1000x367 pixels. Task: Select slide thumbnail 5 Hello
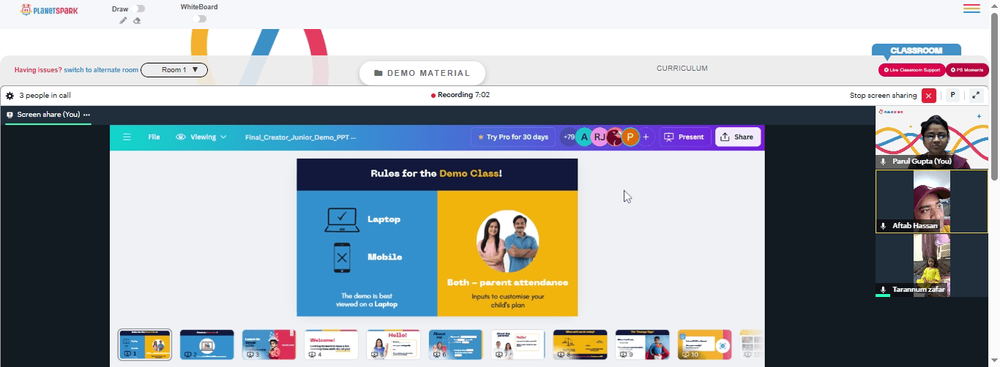coord(393,345)
